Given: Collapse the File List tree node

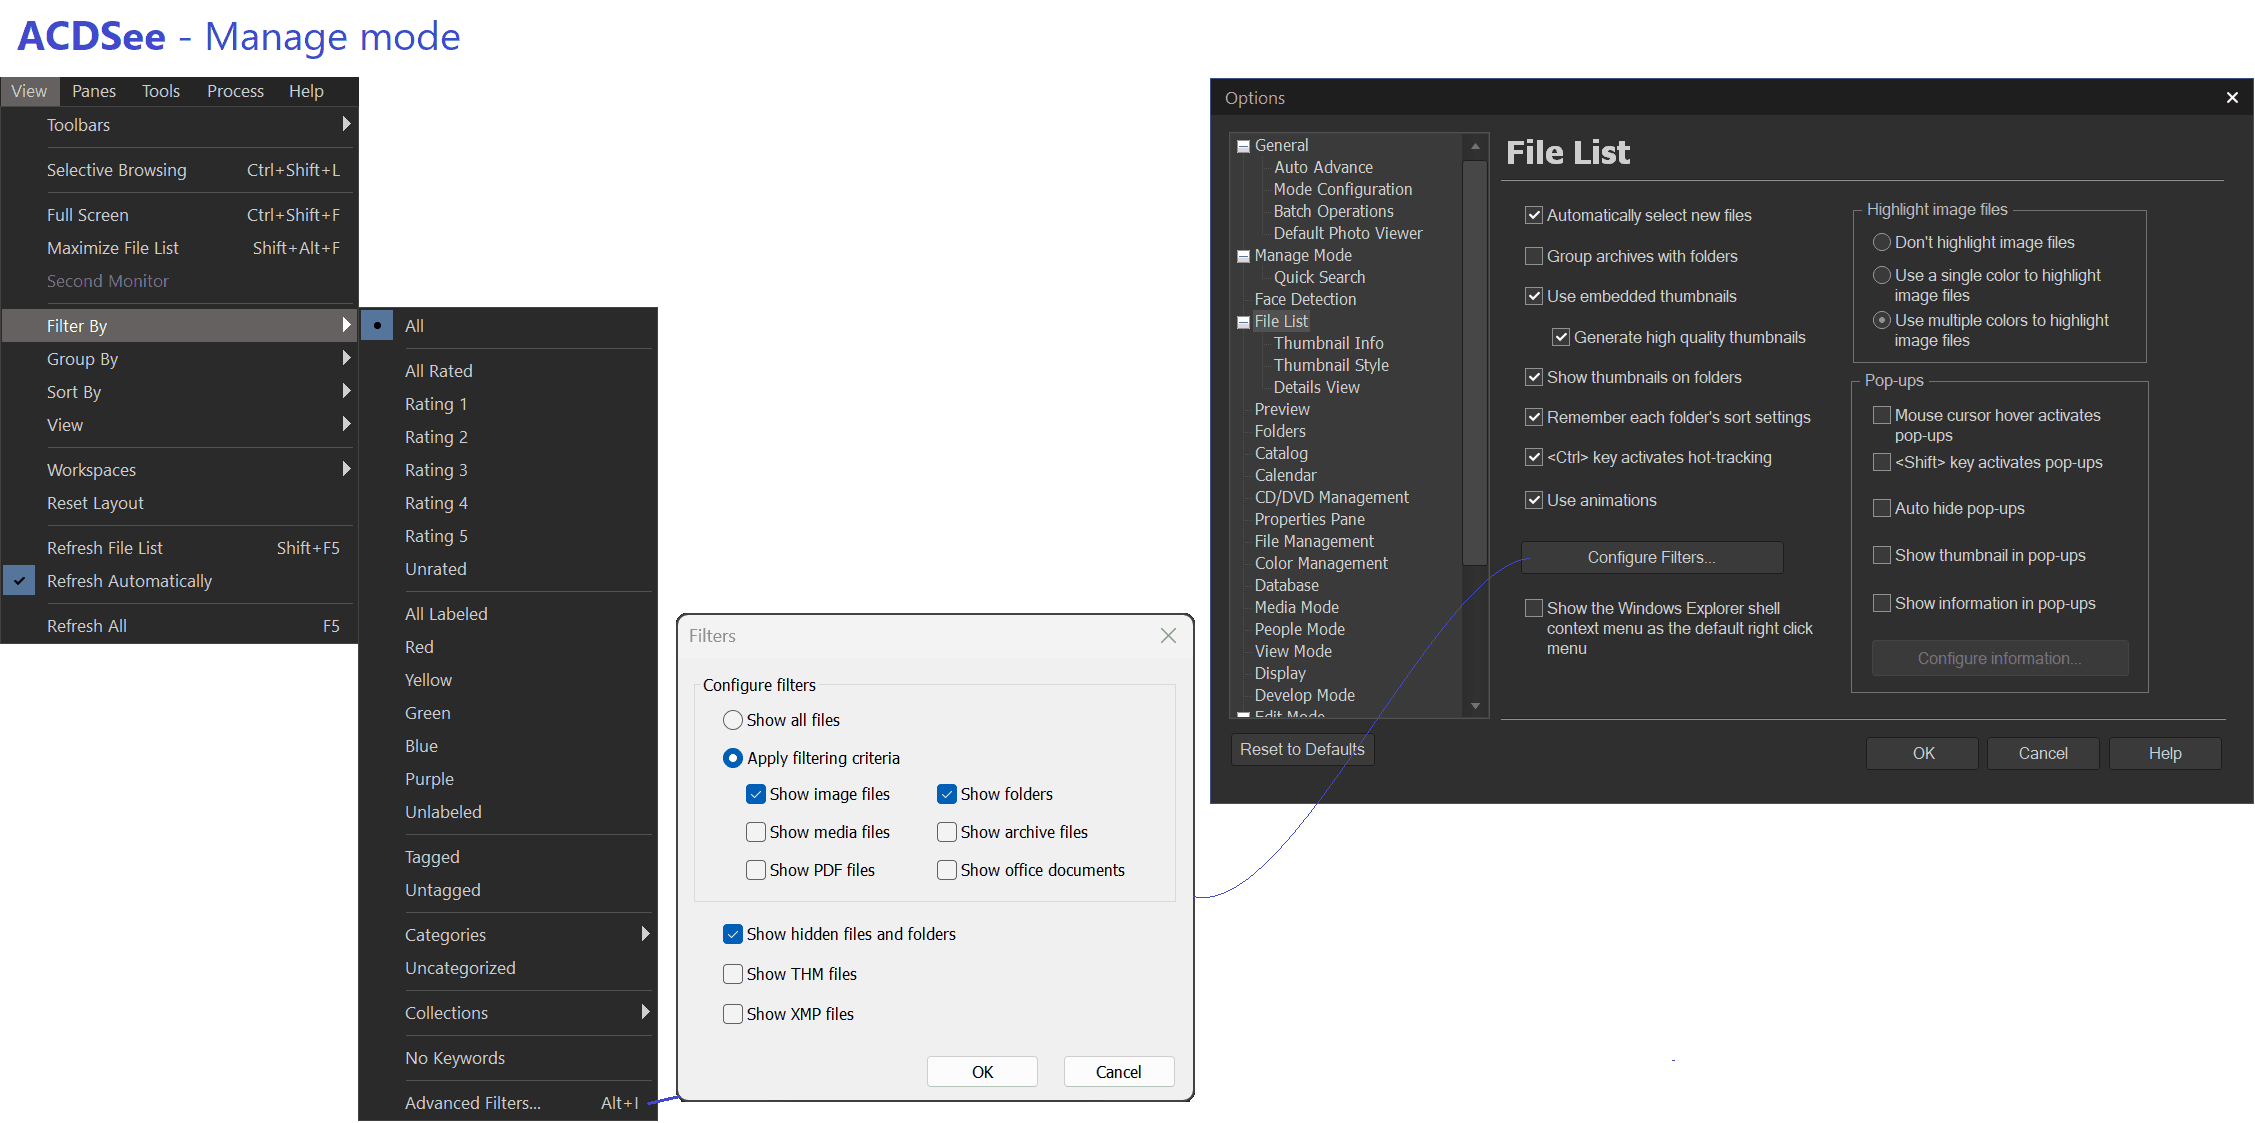Looking at the screenshot, I should click(x=1243, y=322).
